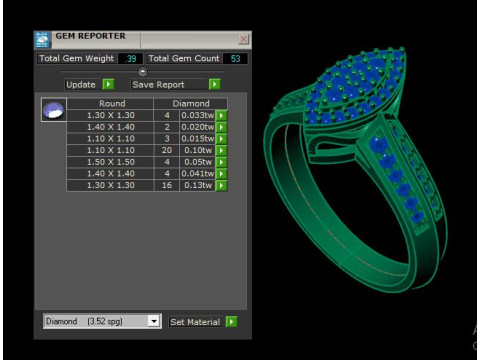Collapse panel using the round up-arrow toggle
480x360 pixels.
coord(142,71)
